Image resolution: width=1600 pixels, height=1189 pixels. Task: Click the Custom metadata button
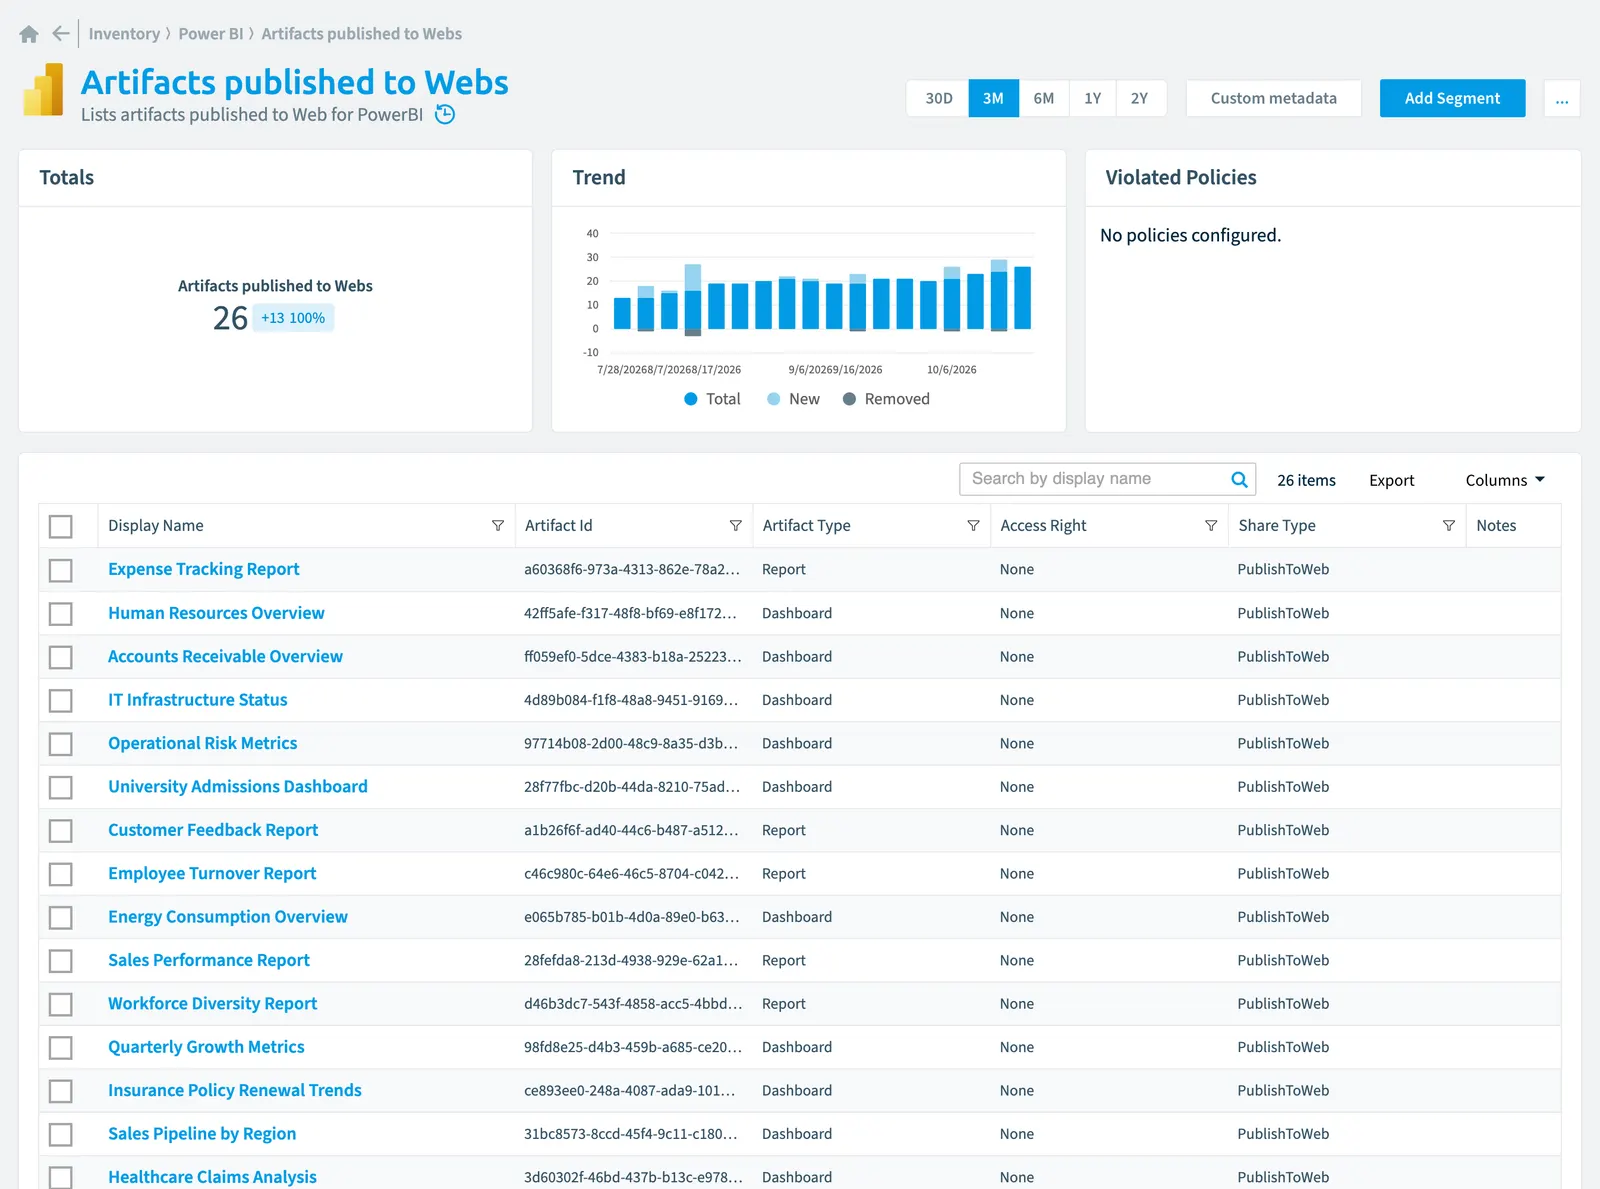(1273, 98)
